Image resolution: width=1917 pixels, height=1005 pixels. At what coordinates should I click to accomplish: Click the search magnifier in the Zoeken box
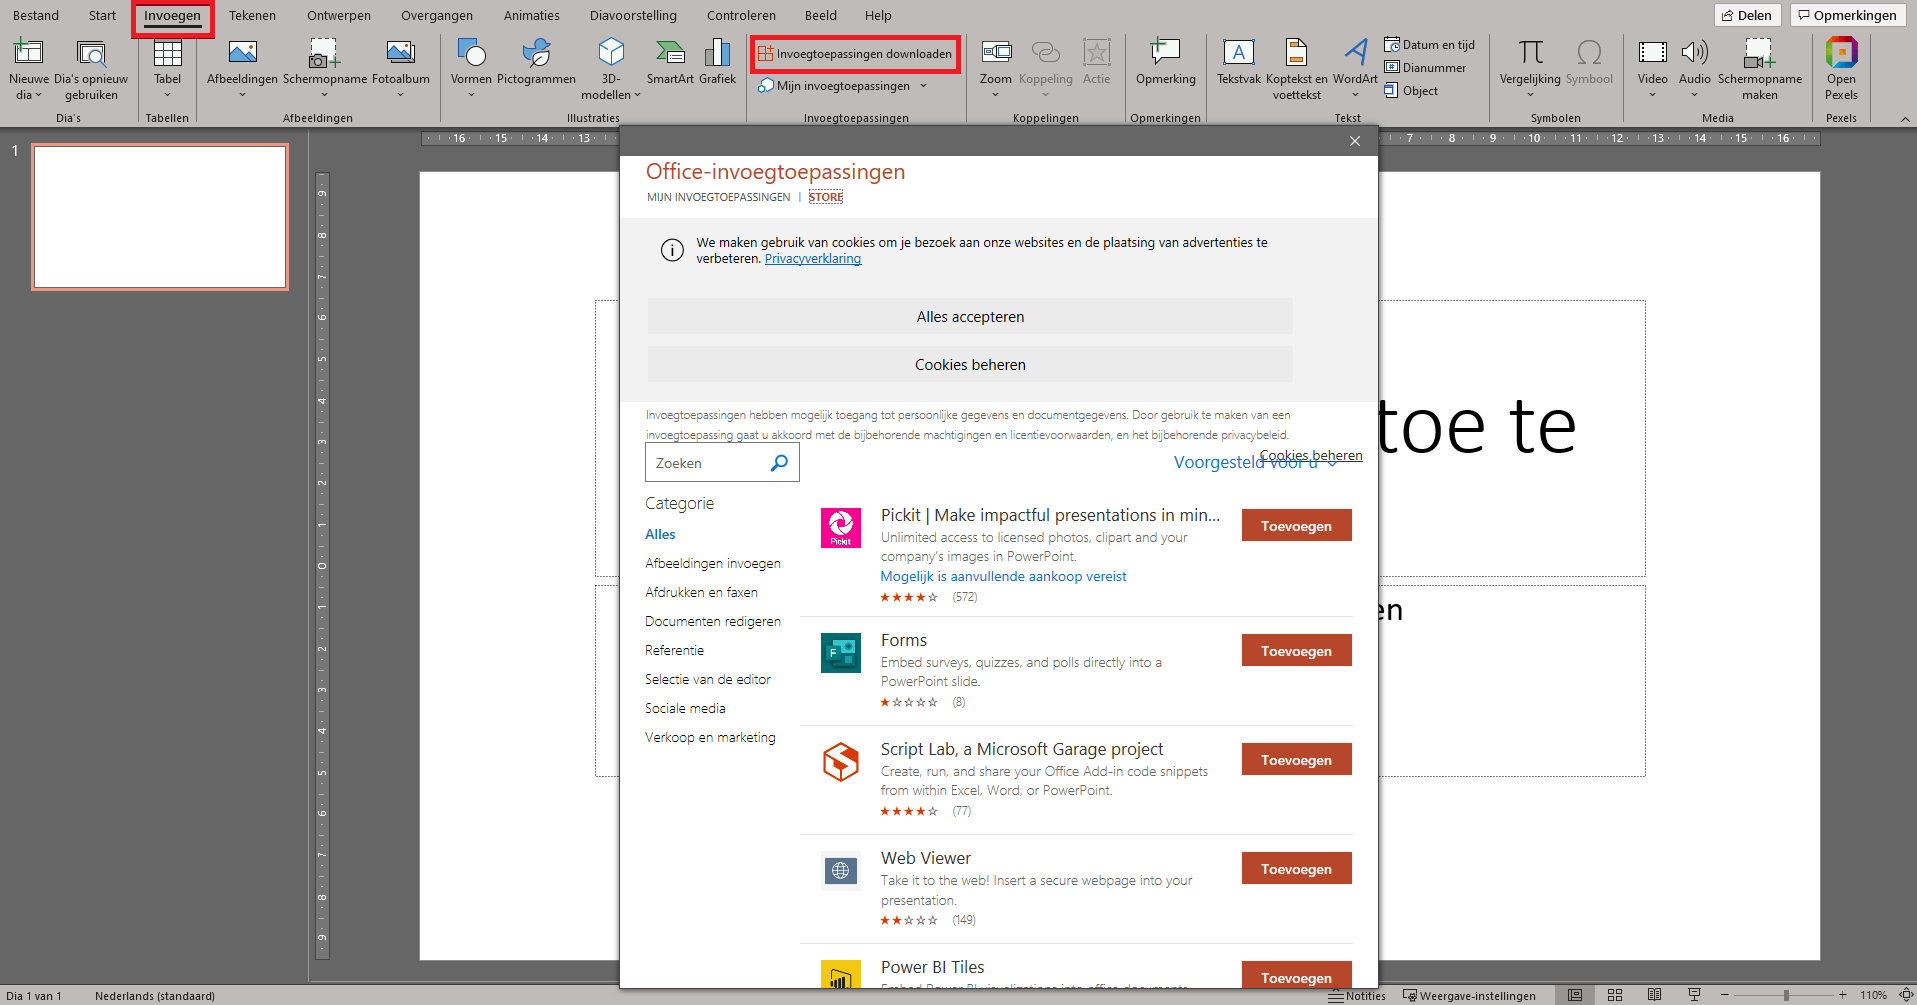pos(779,463)
